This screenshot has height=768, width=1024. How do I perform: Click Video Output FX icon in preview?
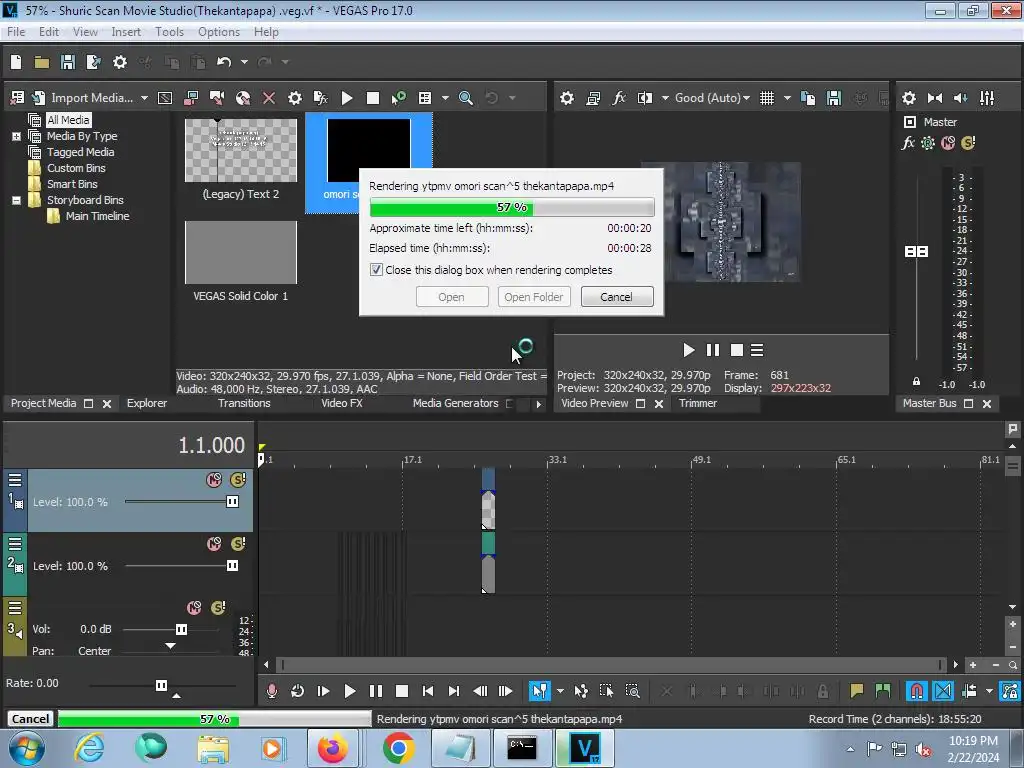coord(618,98)
